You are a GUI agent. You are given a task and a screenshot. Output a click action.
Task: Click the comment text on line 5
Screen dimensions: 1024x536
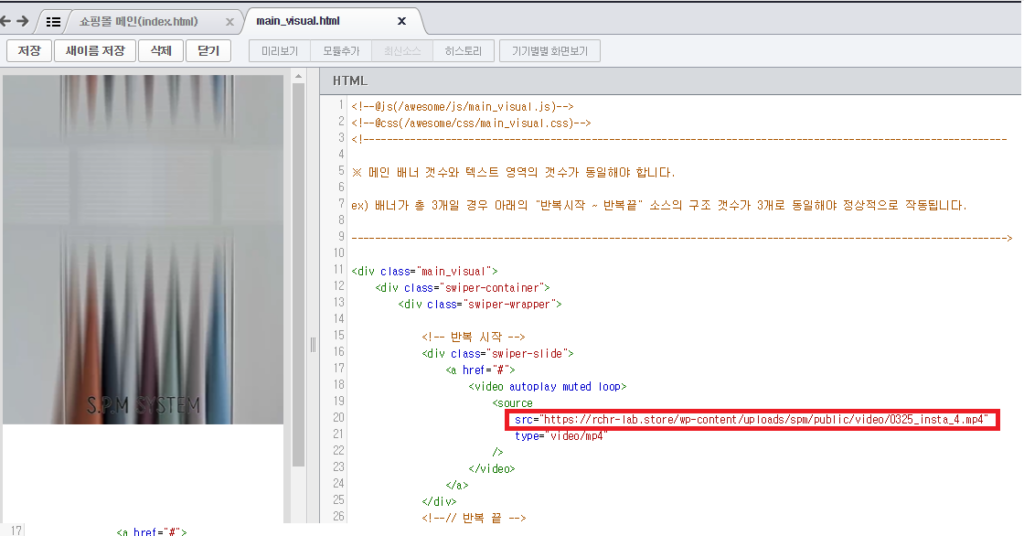click(513, 172)
